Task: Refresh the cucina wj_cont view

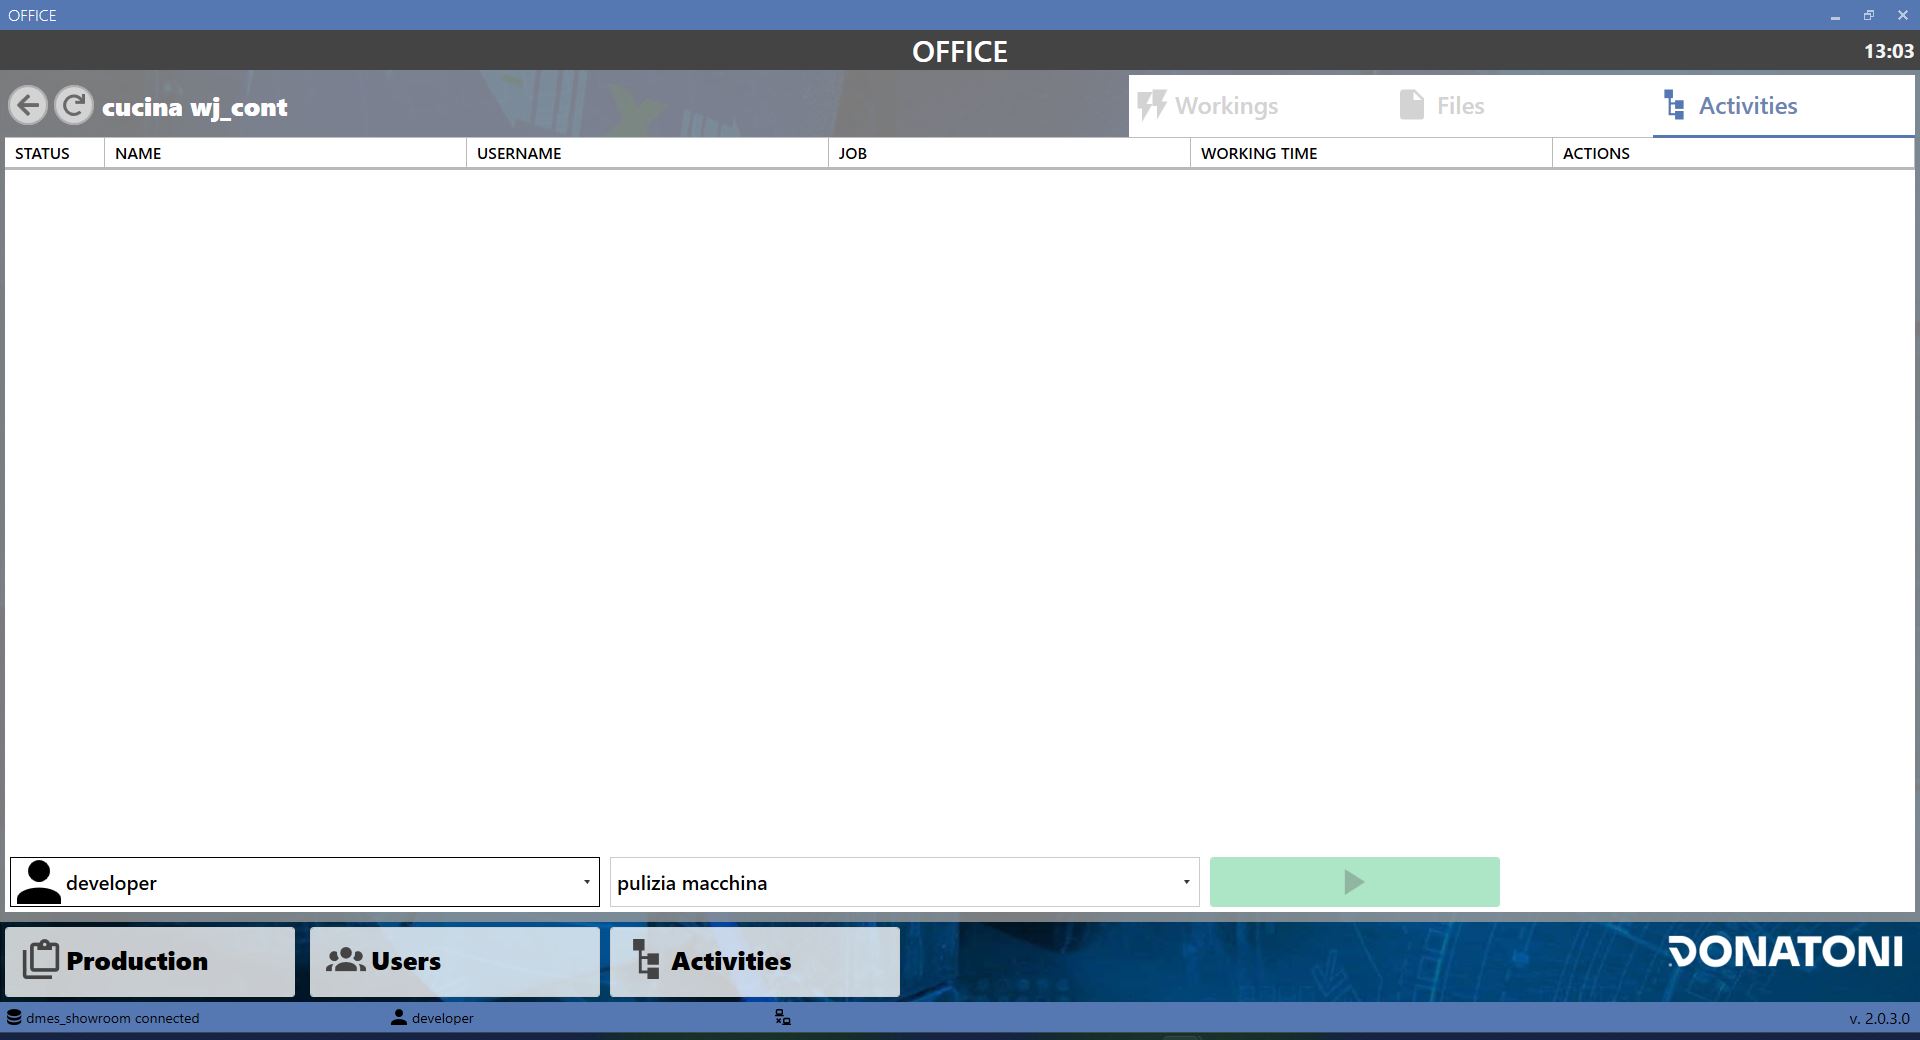Action: click(73, 105)
